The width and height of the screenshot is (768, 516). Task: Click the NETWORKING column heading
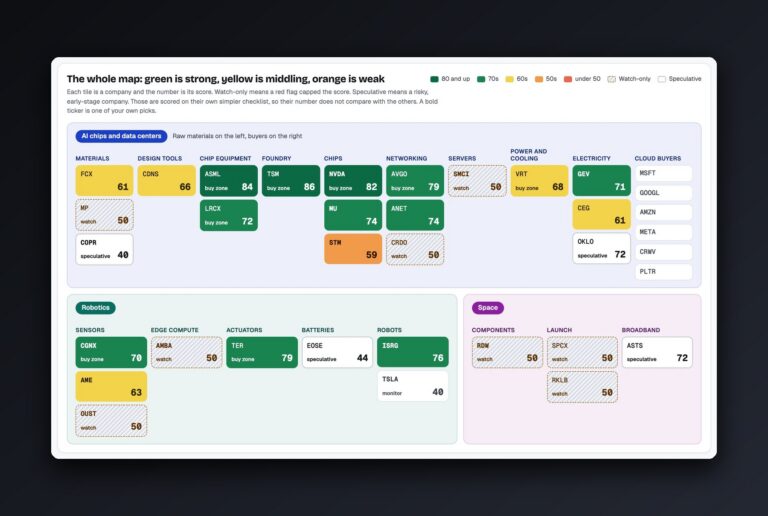(x=407, y=159)
